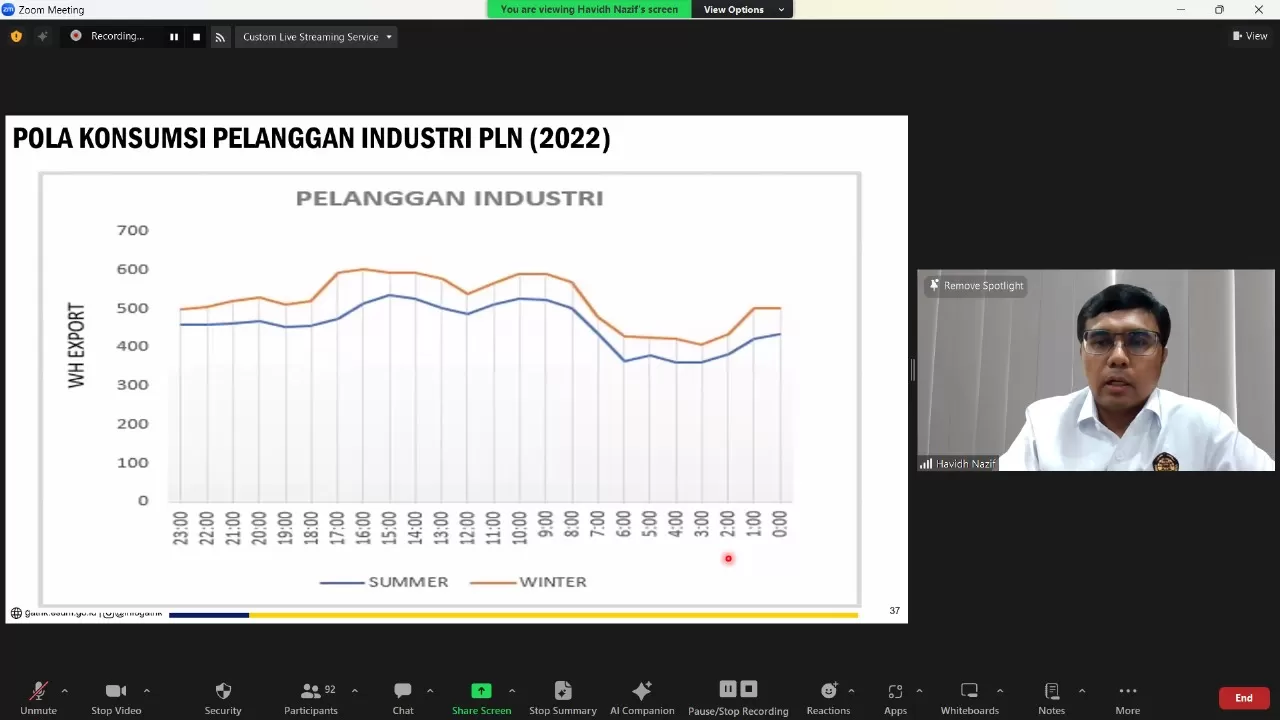Open the Security options
Screen dimensions: 1280x720
click(222, 697)
